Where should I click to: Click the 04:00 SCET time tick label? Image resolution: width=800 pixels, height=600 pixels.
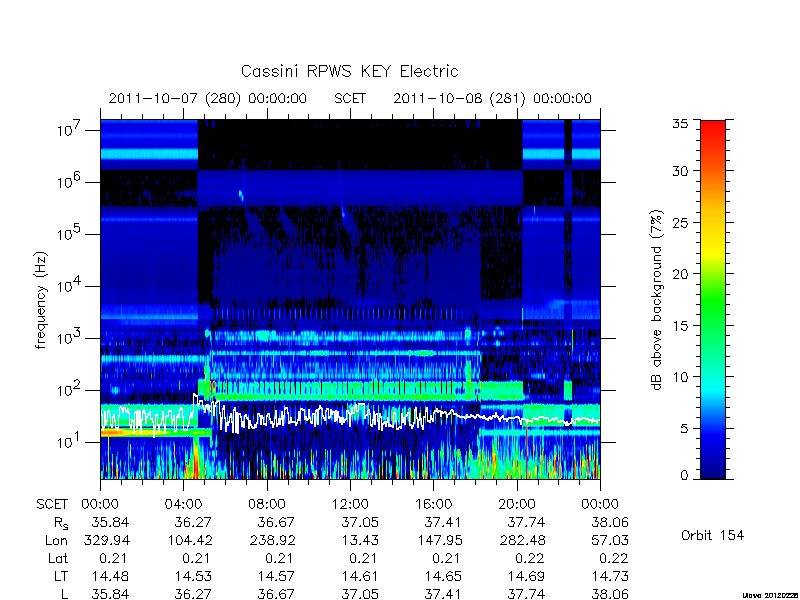183,505
